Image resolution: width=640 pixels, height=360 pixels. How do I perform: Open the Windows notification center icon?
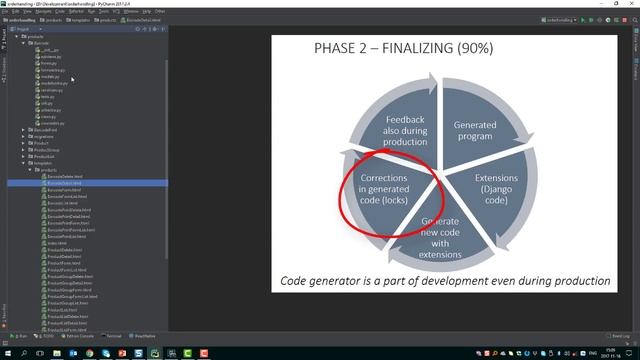tap(629, 353)
